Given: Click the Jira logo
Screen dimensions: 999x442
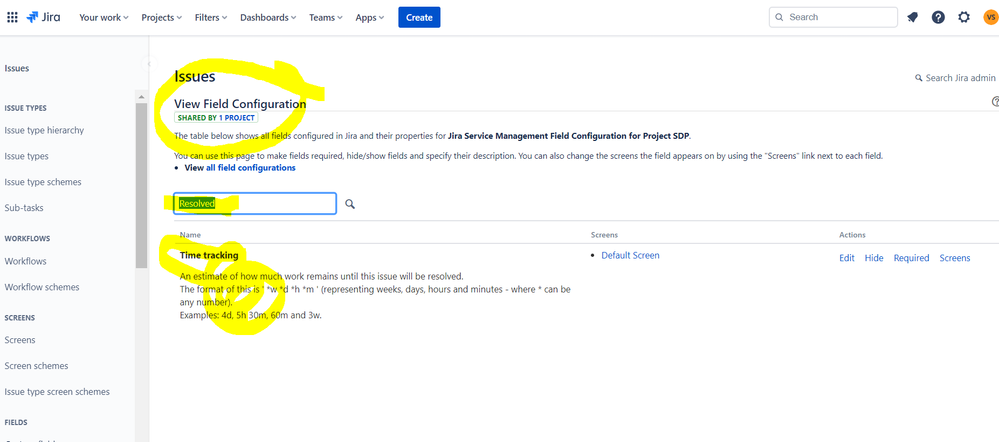Looking at the screenshot, I should click(43, 17).
